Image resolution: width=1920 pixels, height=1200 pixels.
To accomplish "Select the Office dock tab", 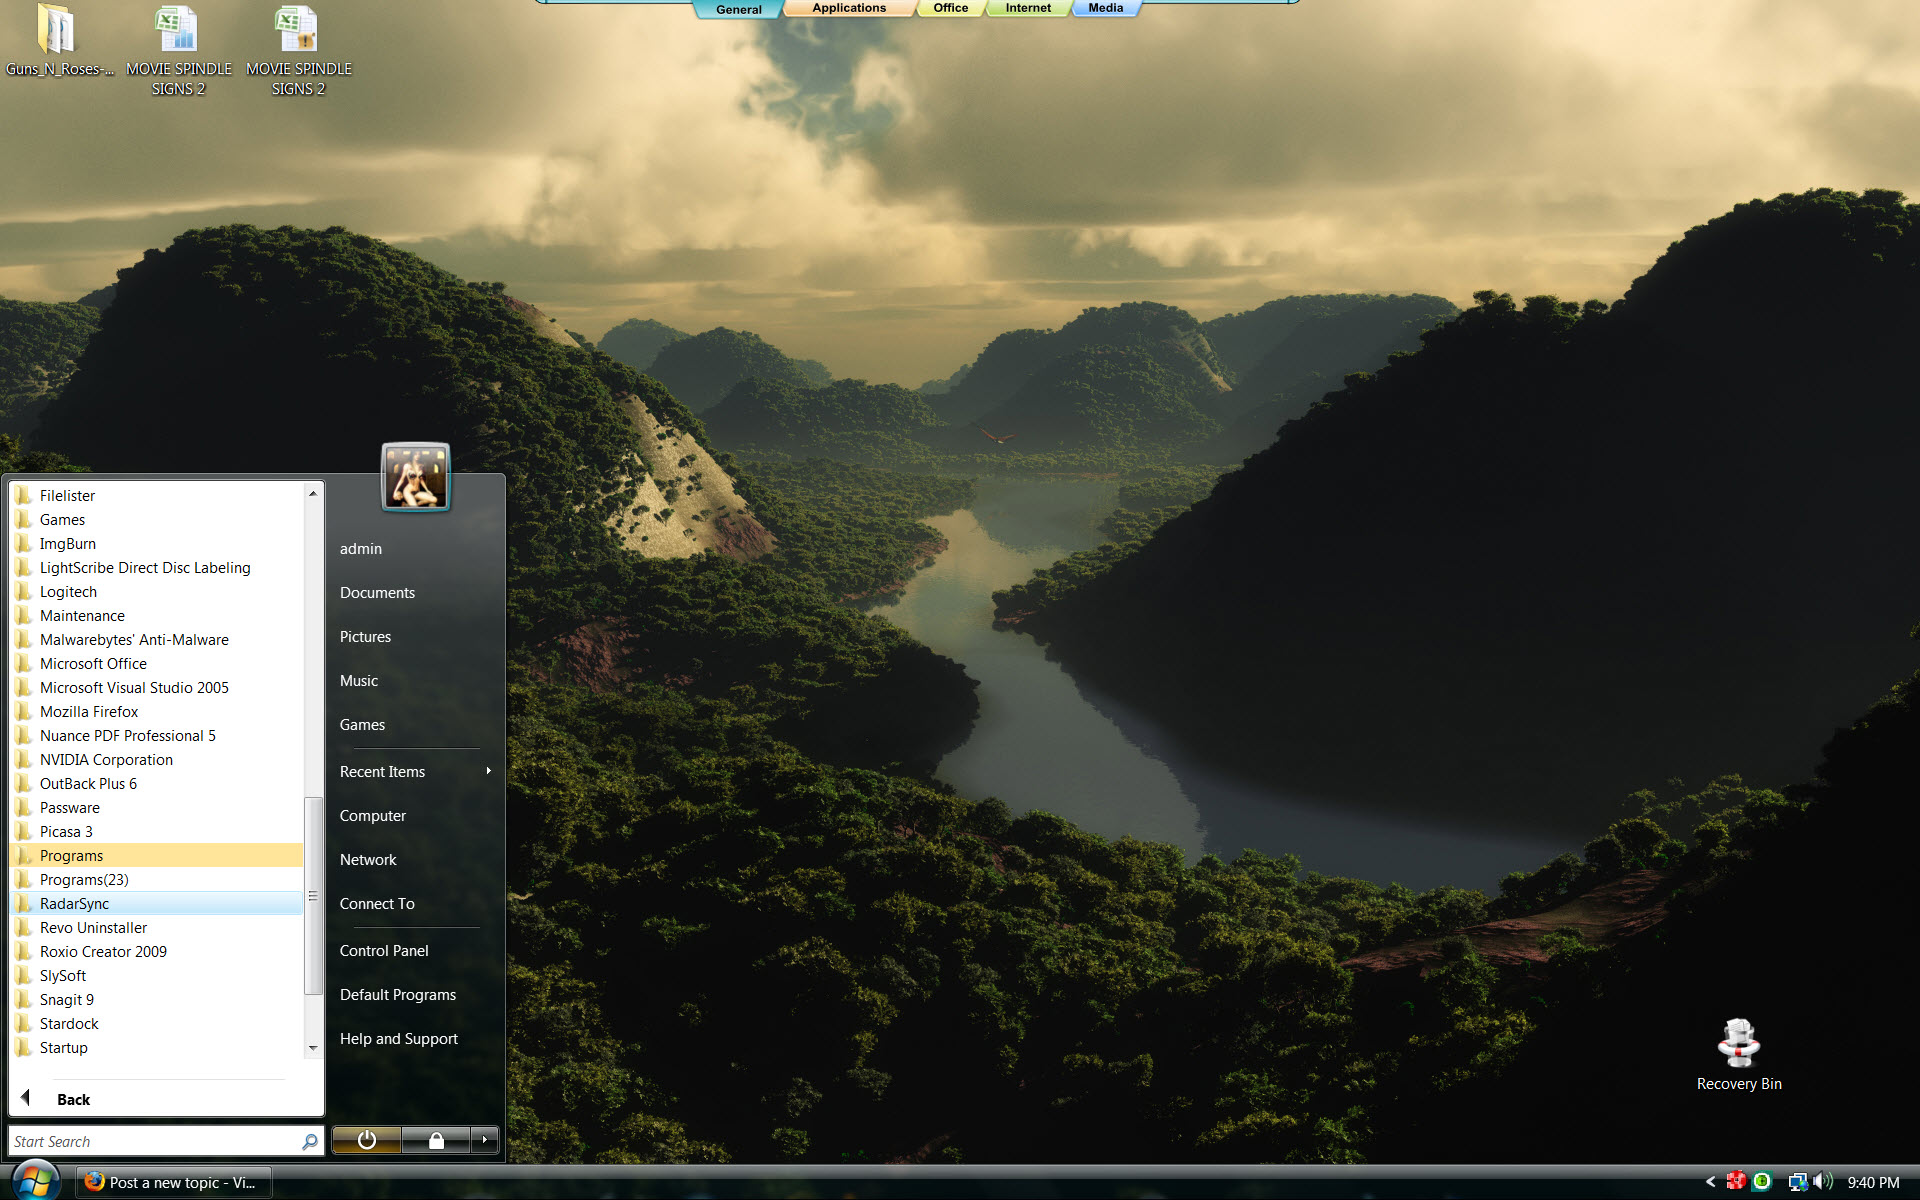I will click(x=950, y=8).
